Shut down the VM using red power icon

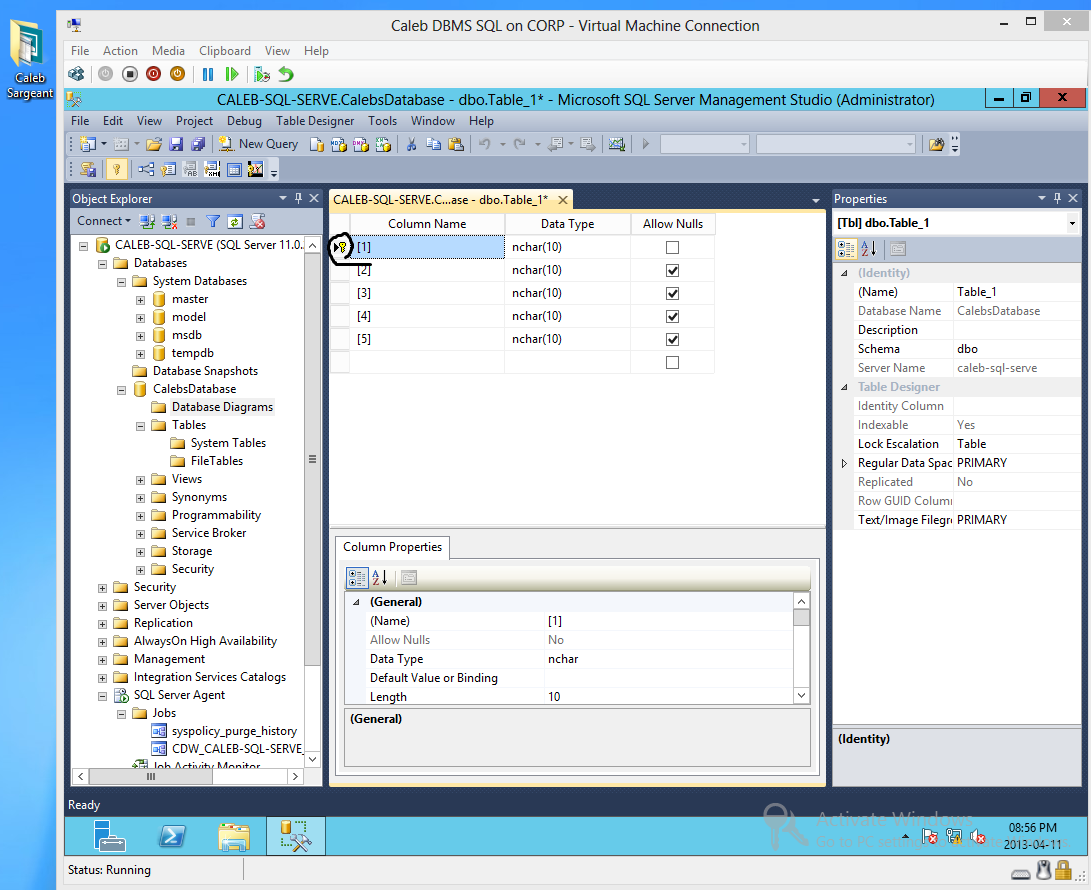pos(154,74)
